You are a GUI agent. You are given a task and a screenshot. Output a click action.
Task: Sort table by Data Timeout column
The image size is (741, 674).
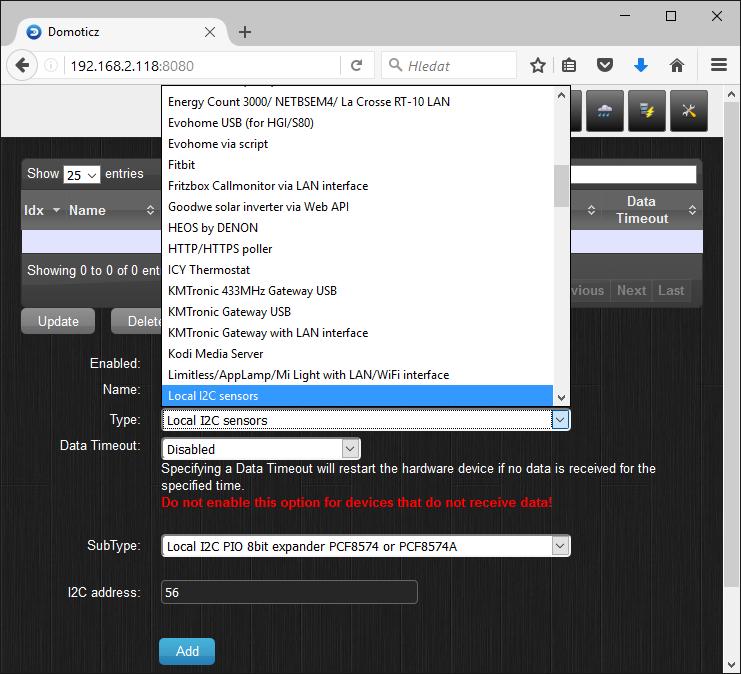652,210
